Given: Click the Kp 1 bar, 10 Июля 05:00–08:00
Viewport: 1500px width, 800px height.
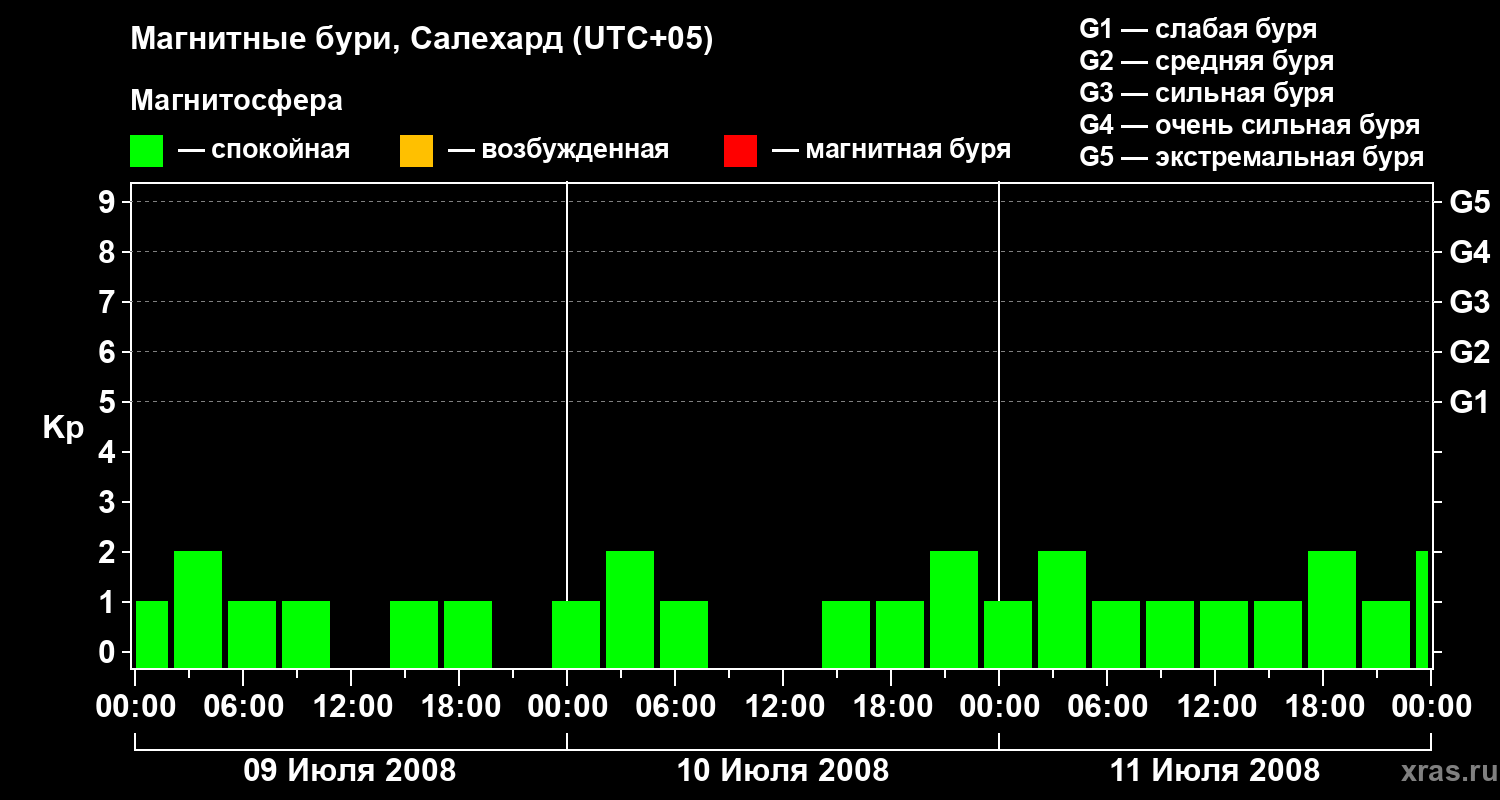Looking at the screenshot, I should tap(684, 634).
